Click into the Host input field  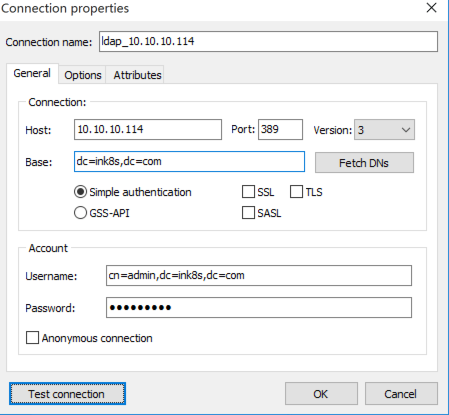click(x=148, y=130)
